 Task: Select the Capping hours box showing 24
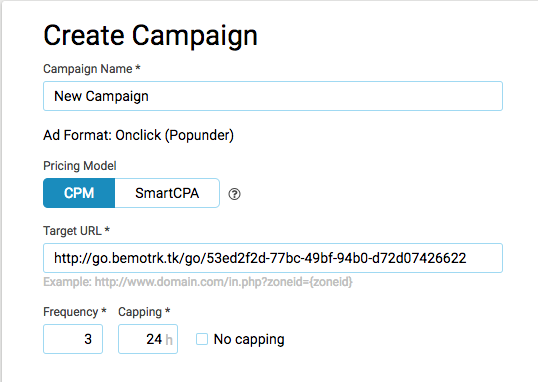coord(148,339)
